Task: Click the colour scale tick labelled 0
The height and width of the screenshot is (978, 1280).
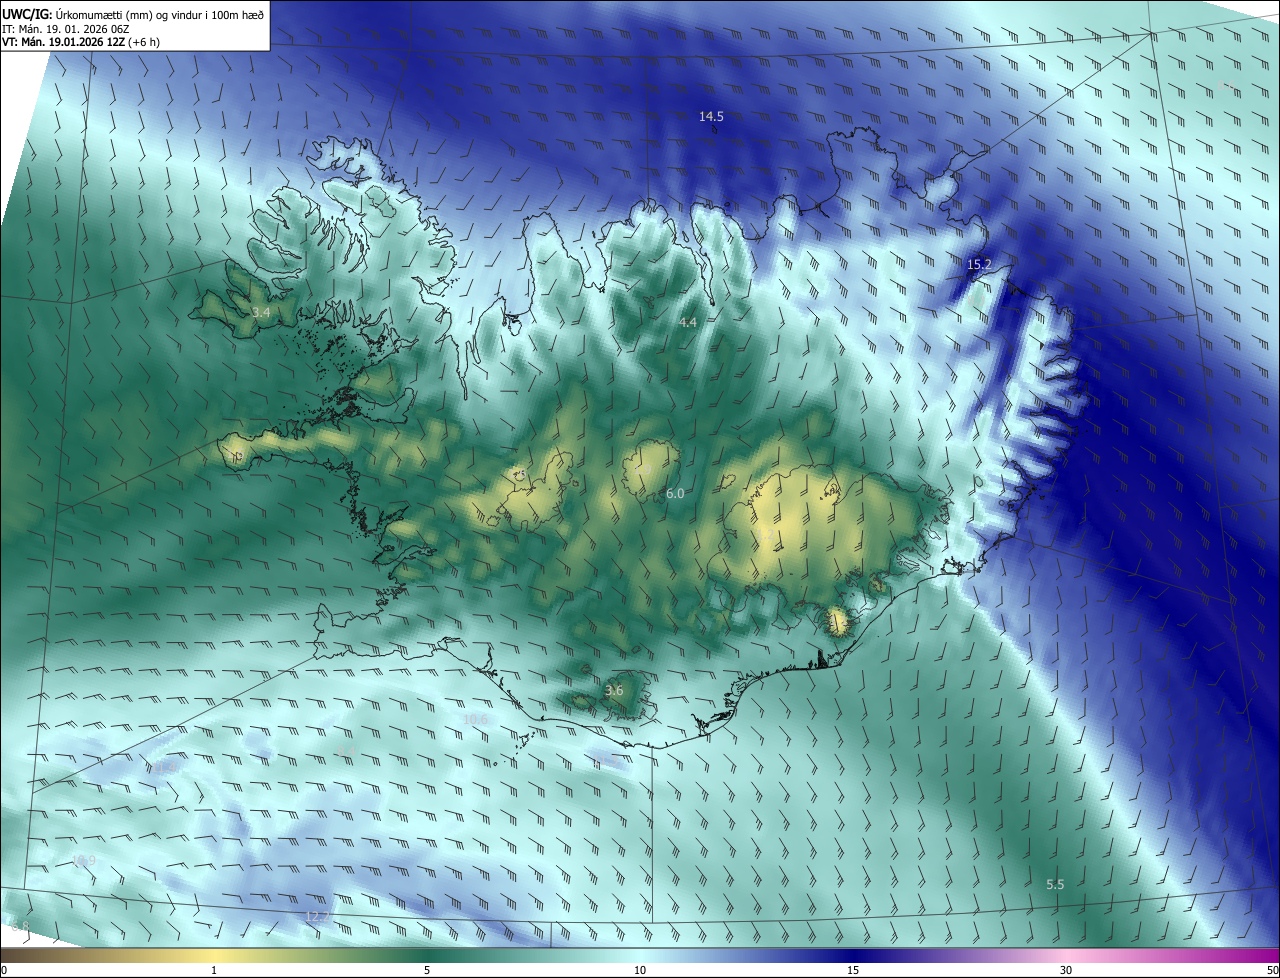Action: pos(4,971)
